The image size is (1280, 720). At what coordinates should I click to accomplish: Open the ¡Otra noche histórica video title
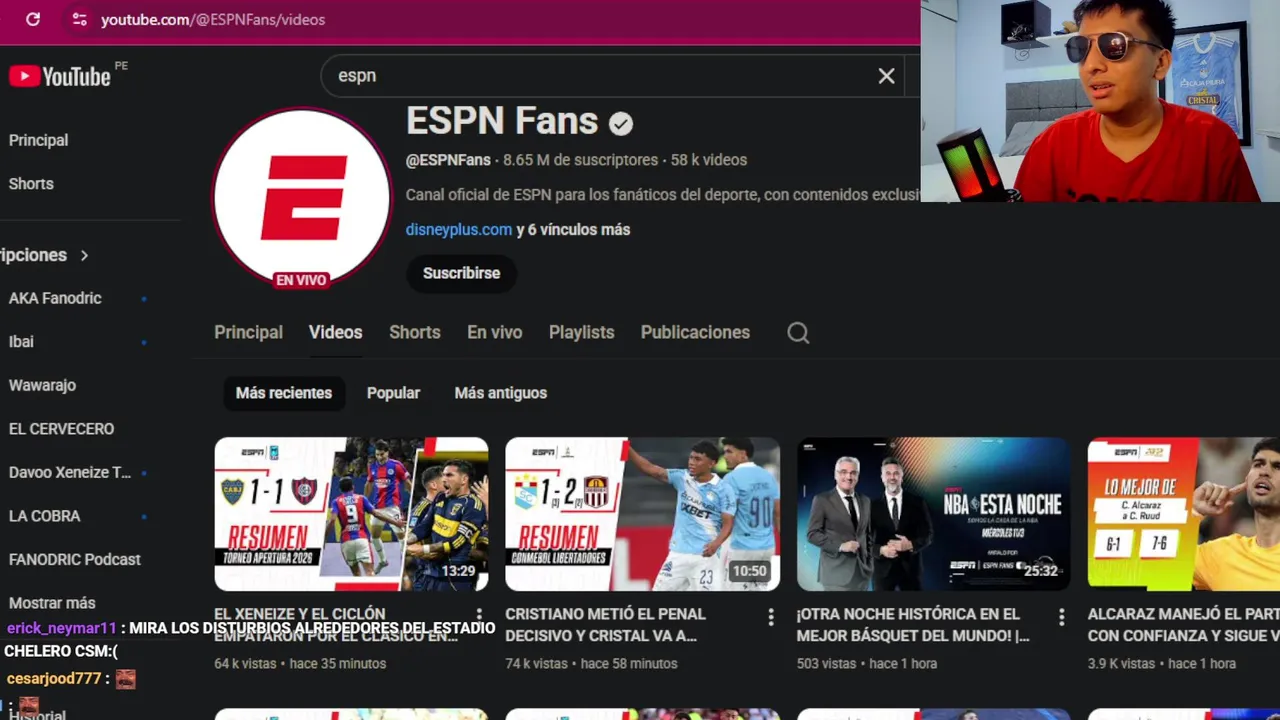[x=912, y=625]
